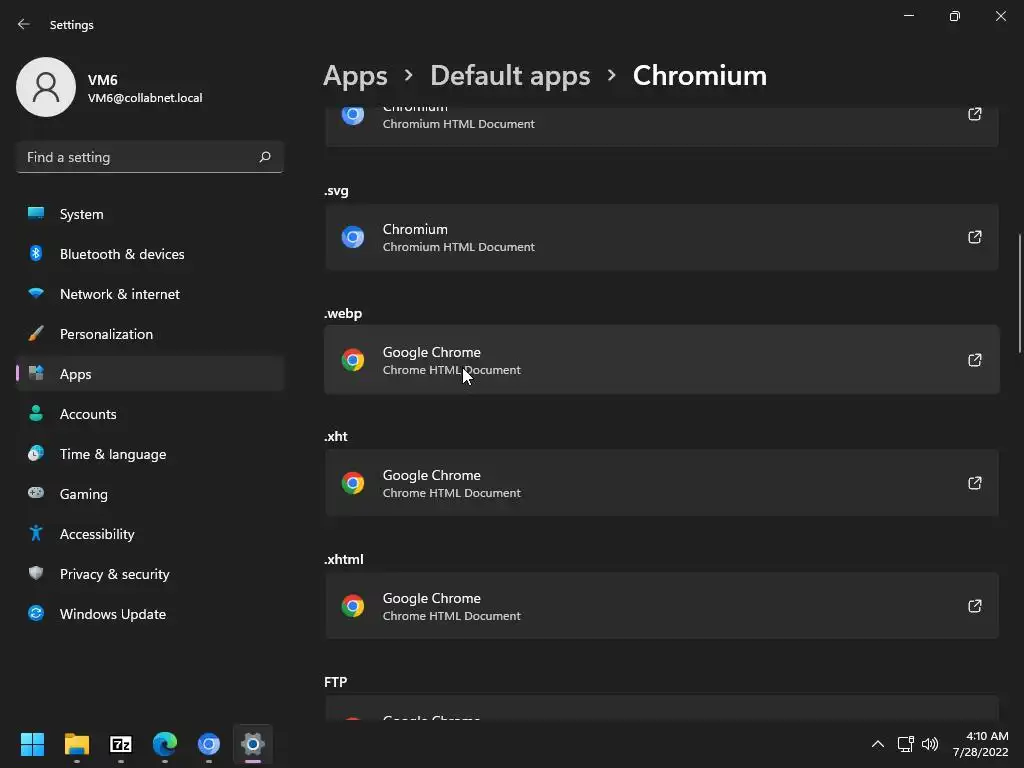The height and width of the screenshot is (768, 1024).
Task: Change default app for .svg
Action: pos(662,237)
